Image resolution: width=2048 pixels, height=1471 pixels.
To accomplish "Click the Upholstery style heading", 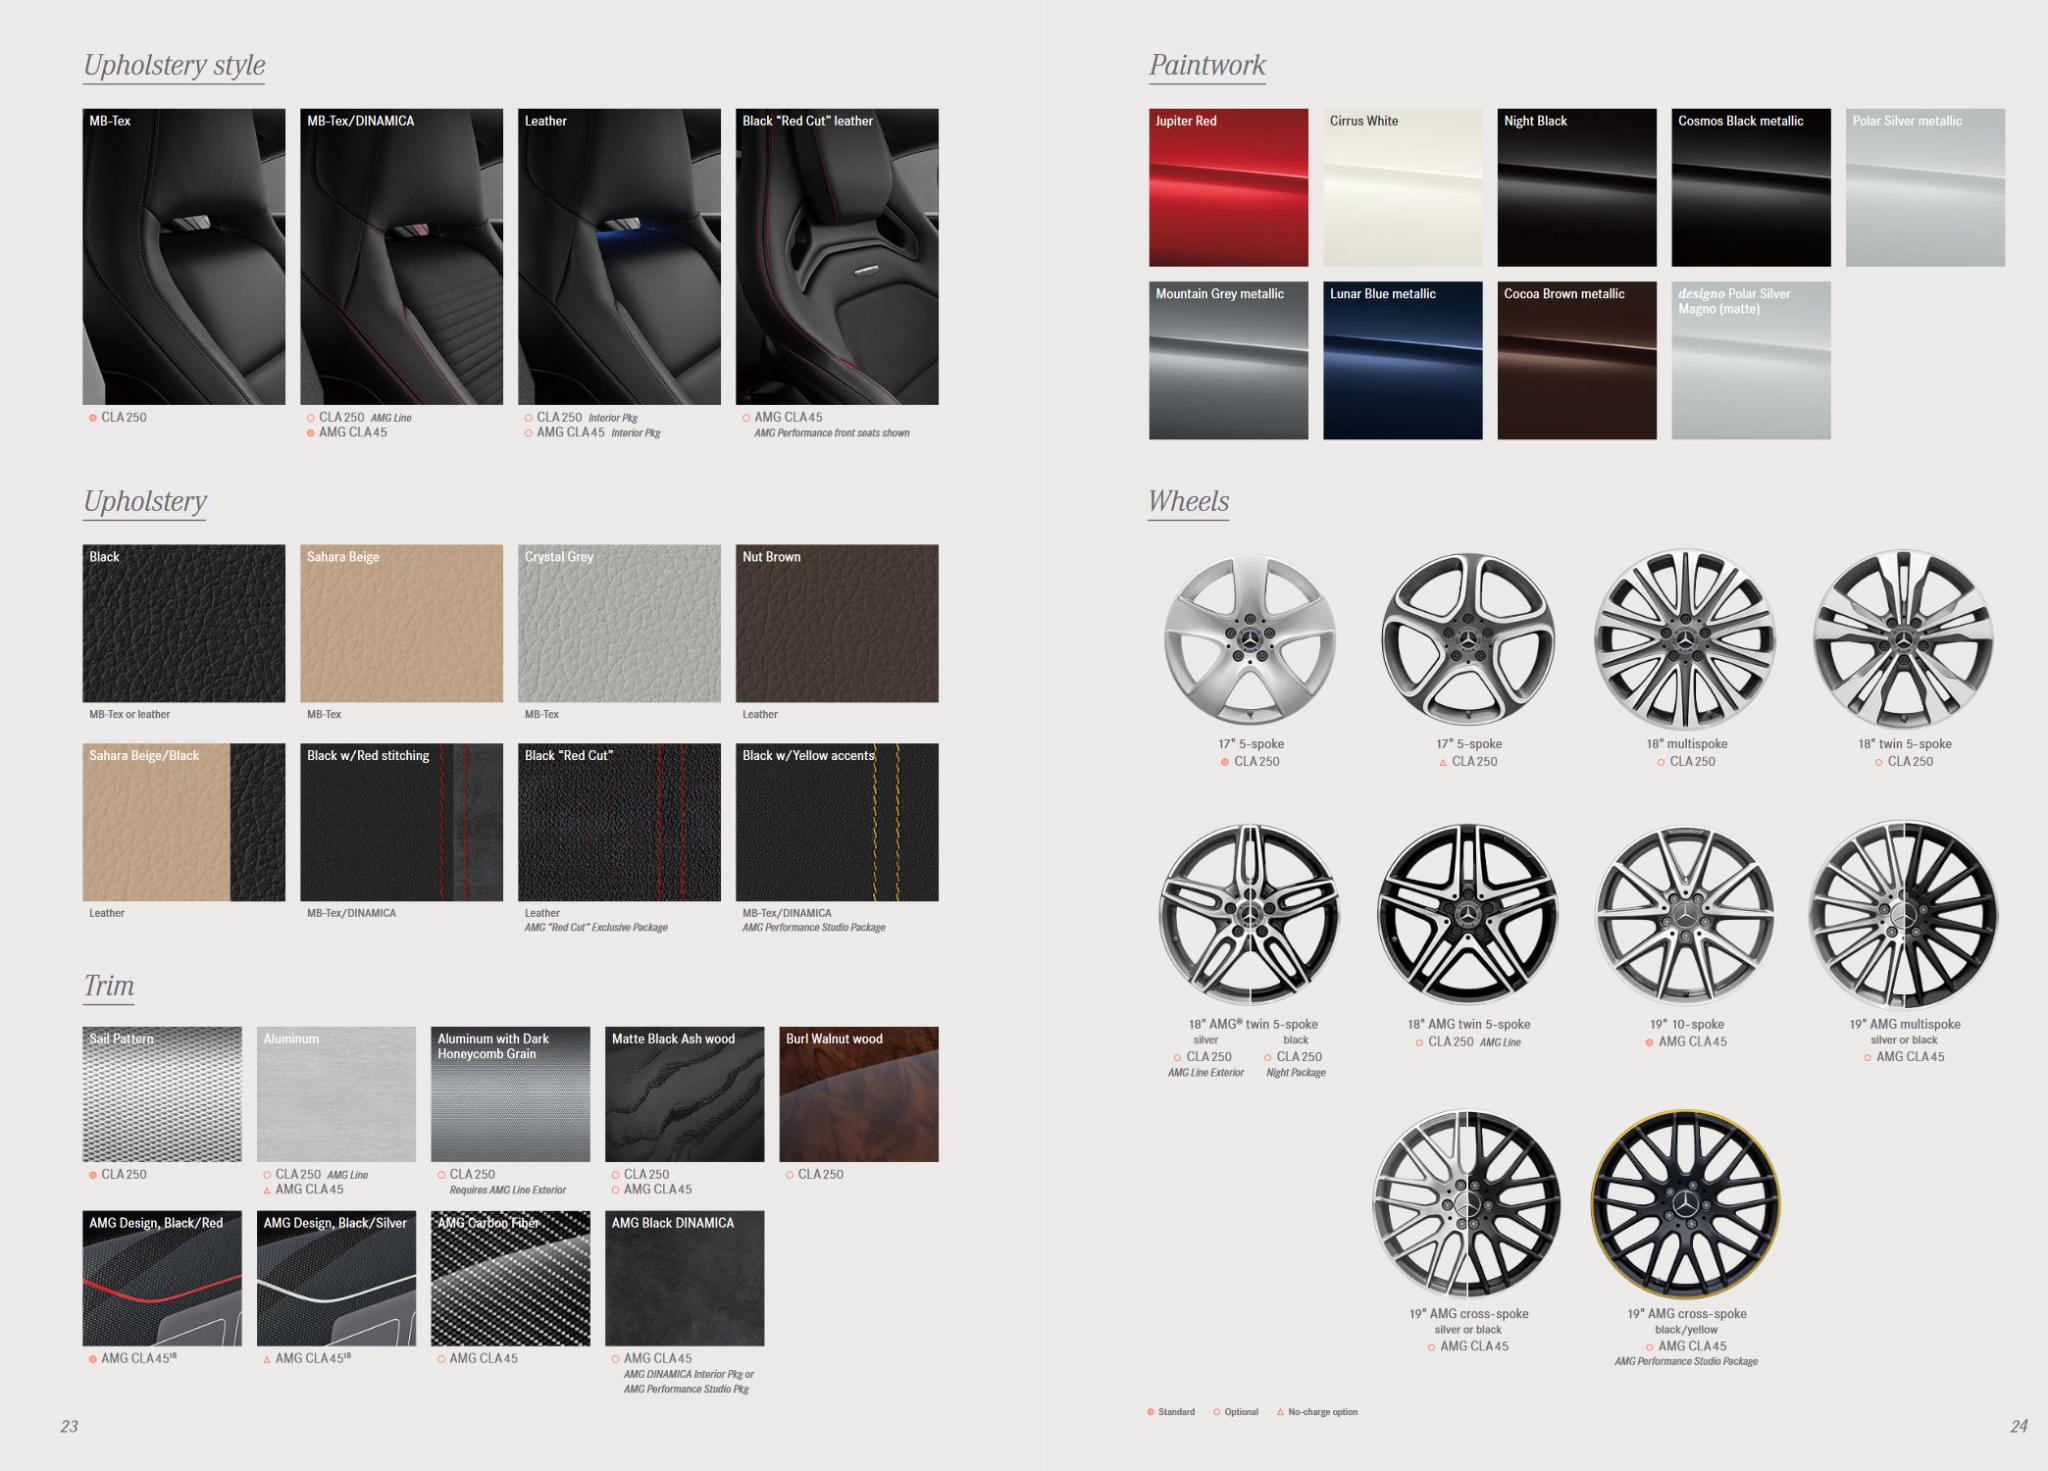I will pos(174,66).
